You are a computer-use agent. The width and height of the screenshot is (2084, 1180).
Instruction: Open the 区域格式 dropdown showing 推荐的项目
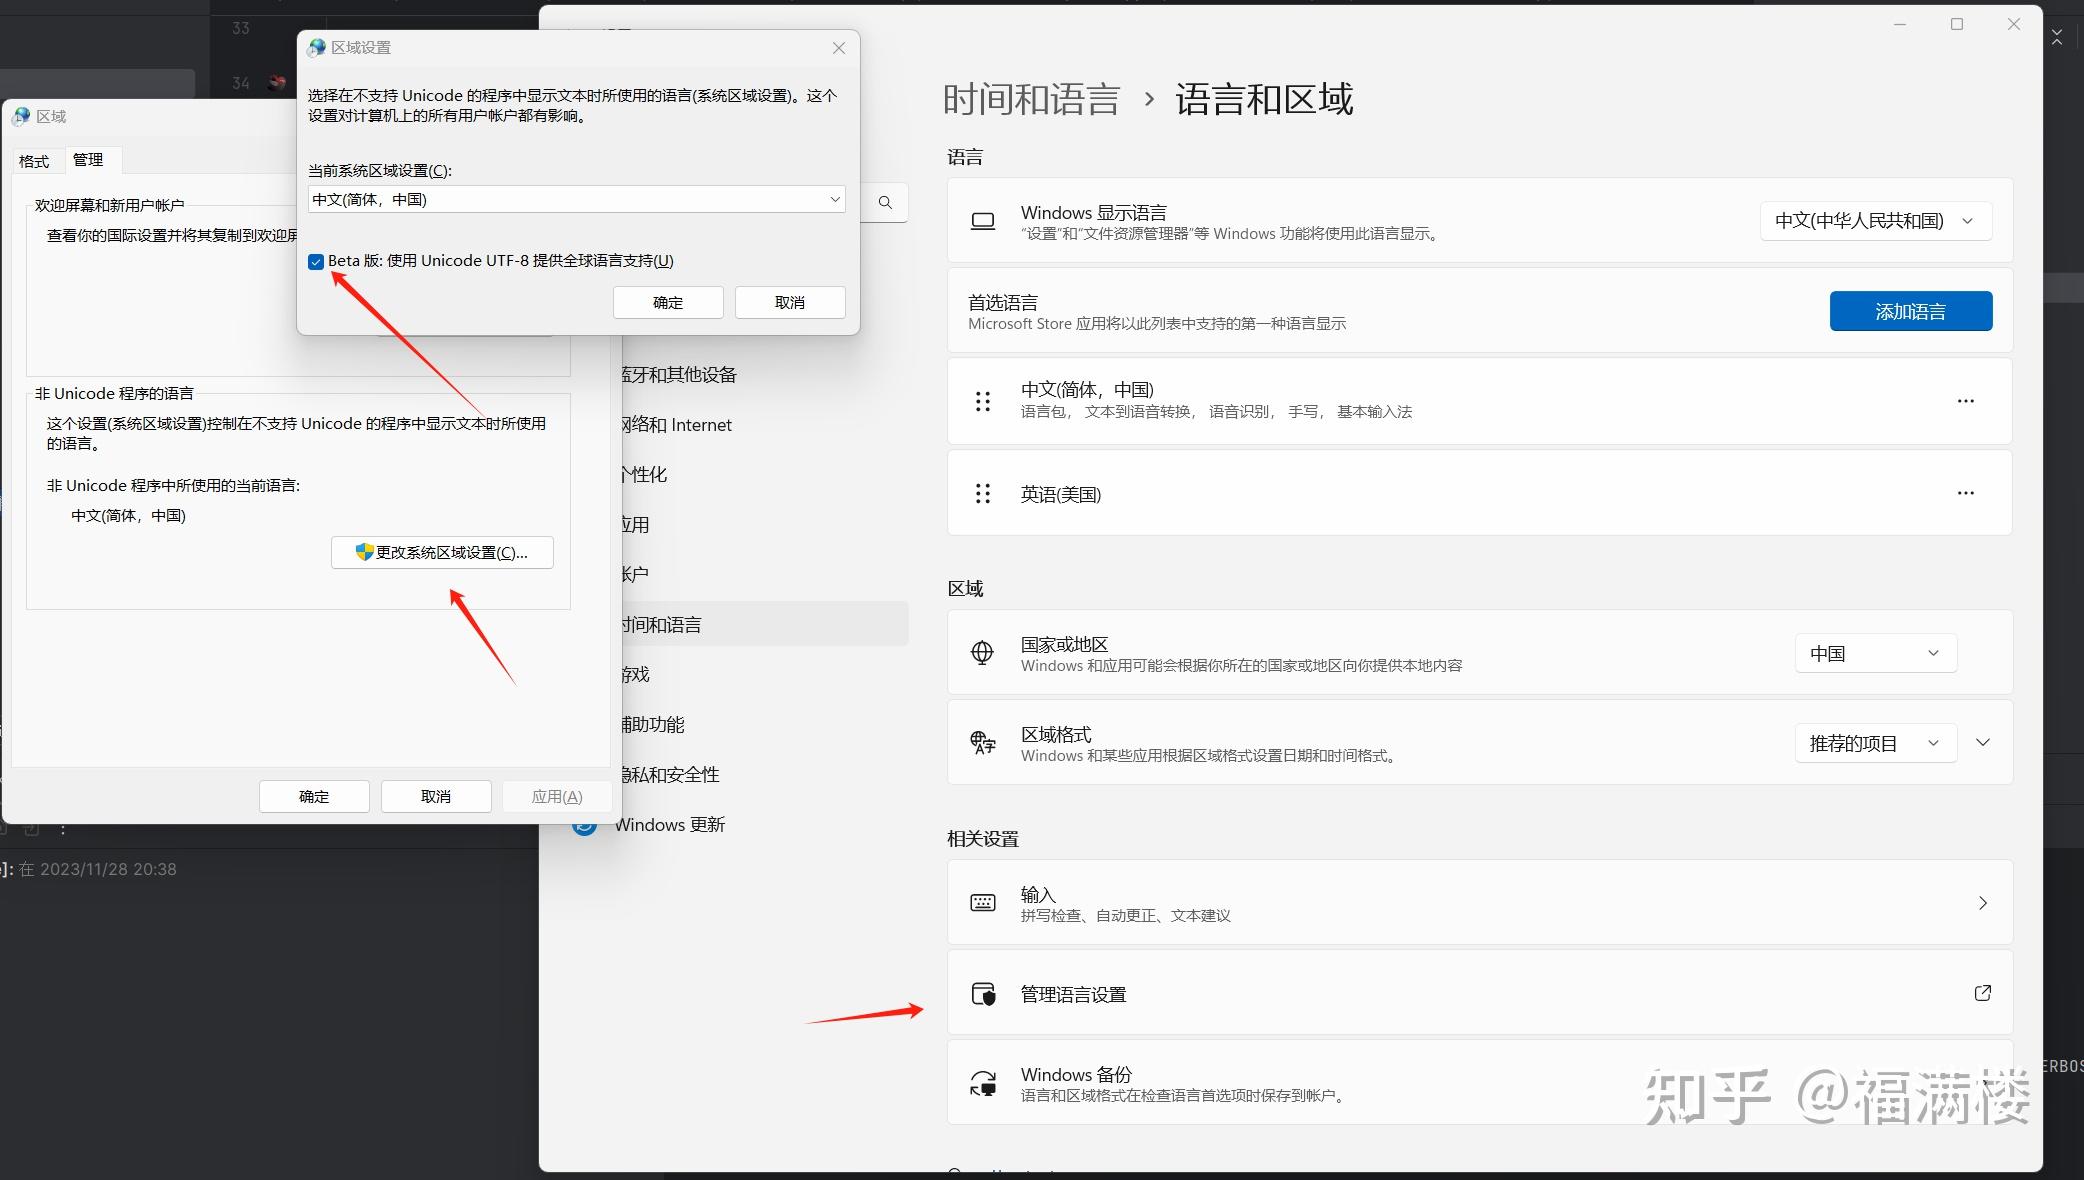coord(1876,743)
